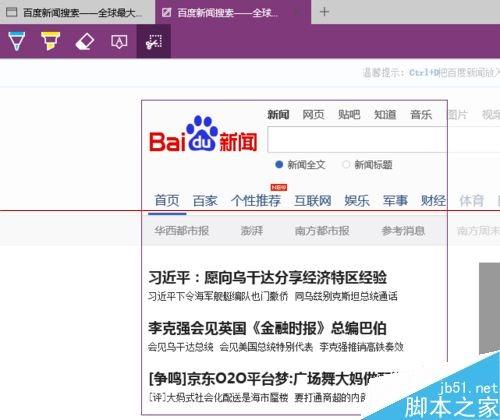Open the 百家 news tab
Screen dimensions: 500x420
tap(205, 201)
